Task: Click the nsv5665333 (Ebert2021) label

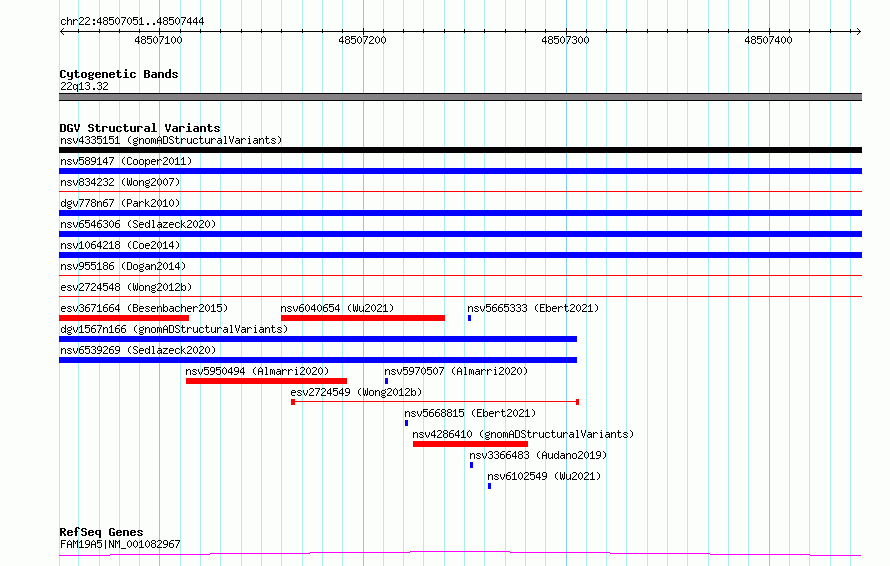Action: pos(533,308)
